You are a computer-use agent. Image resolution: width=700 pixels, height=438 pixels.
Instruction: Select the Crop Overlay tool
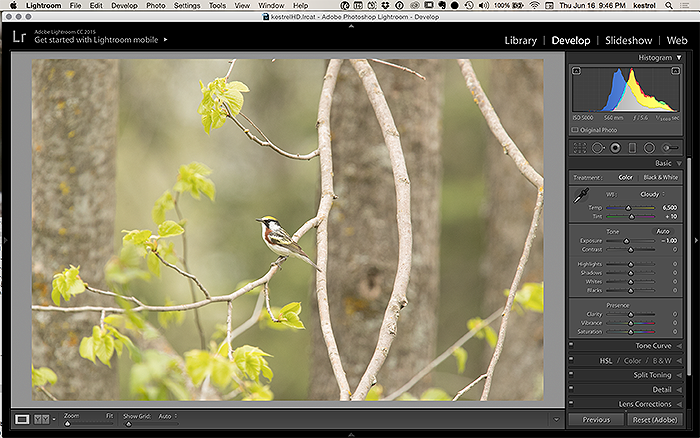(579, 148)
